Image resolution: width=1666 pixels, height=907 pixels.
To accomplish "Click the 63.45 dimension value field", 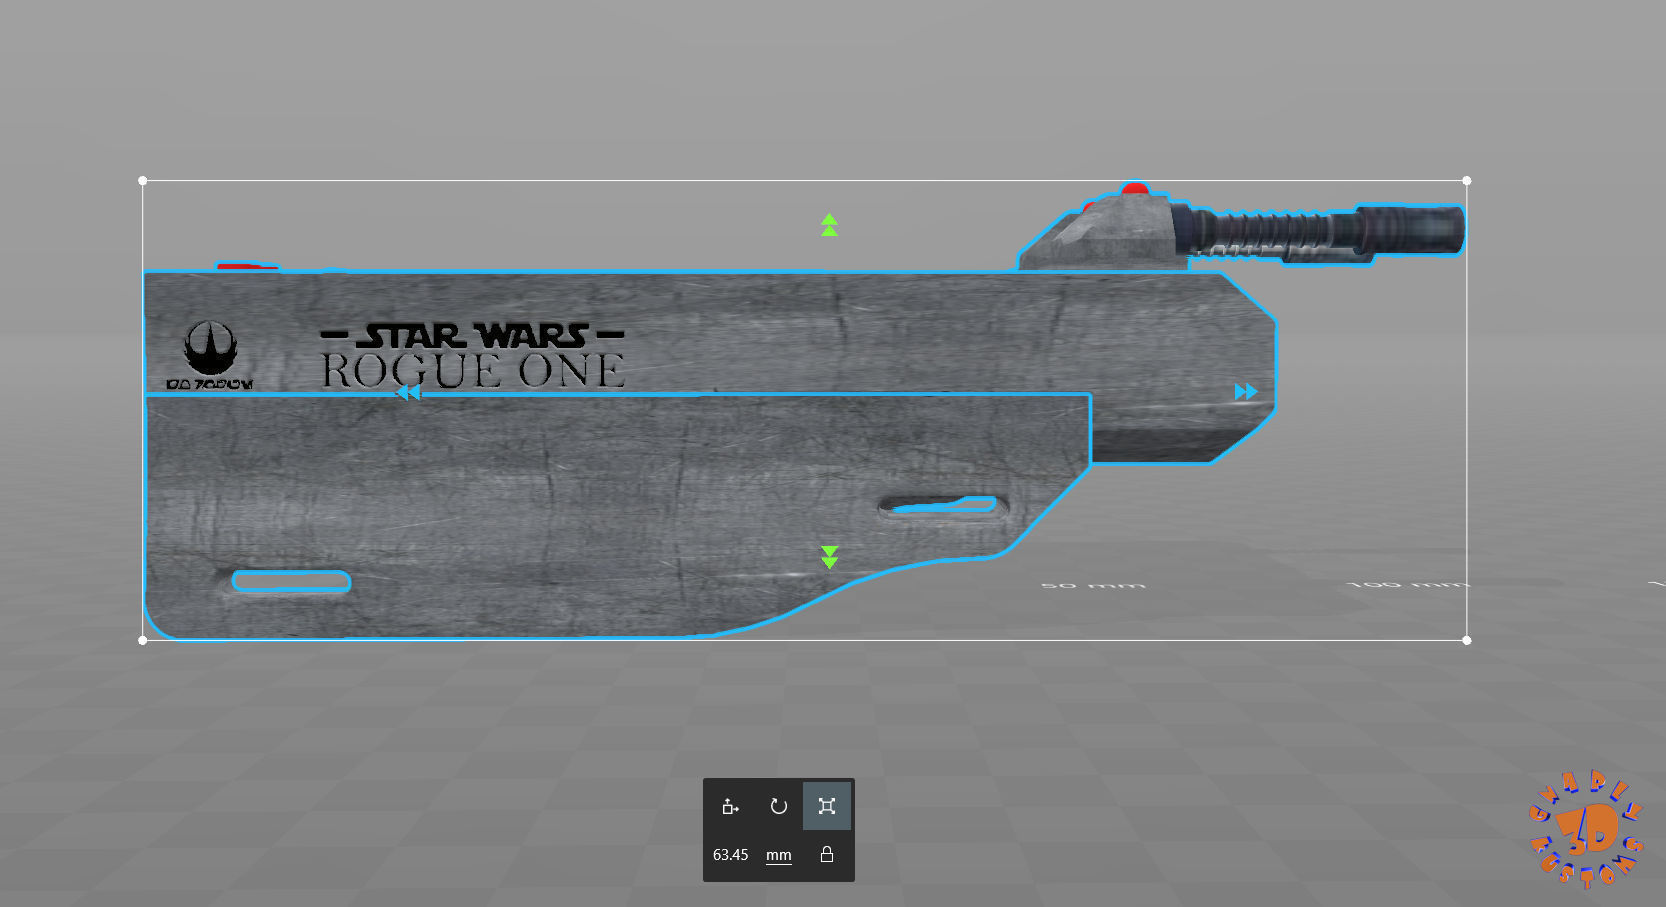I will pyautogui.click(x=730, y=855).
